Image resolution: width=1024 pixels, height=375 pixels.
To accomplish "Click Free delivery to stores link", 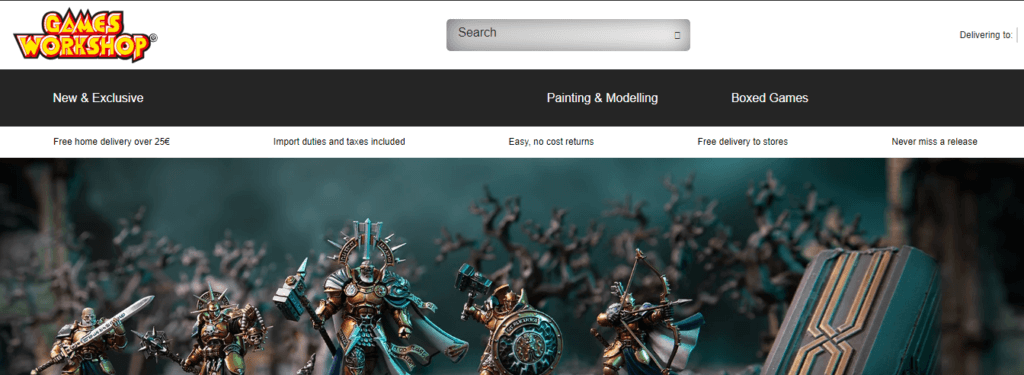I will pos(743,142).
